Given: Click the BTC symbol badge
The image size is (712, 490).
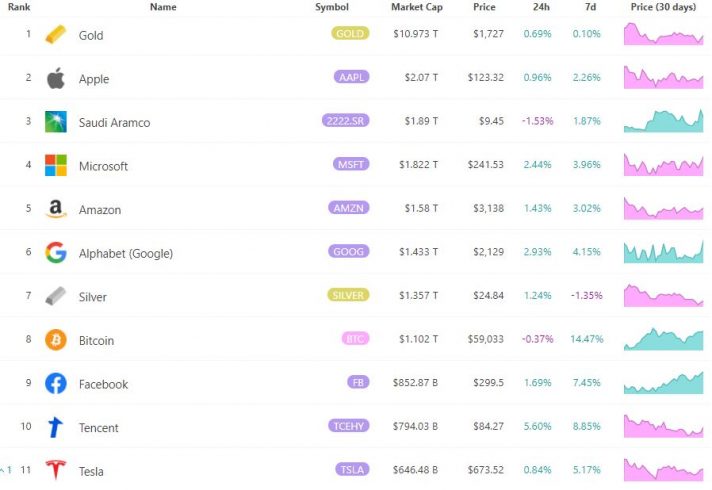Looking at the screenshot, I should coord(355,339).
